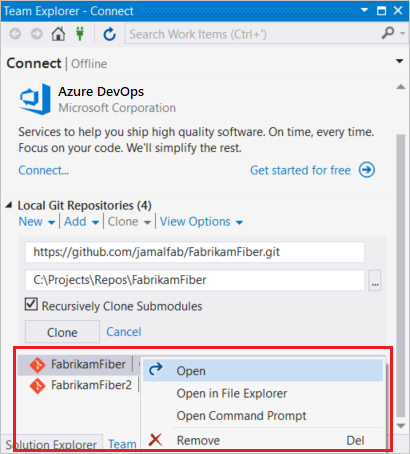The image size is (410, 454).
Task: Browse for folder with ellipsis button
Action: 375,280
